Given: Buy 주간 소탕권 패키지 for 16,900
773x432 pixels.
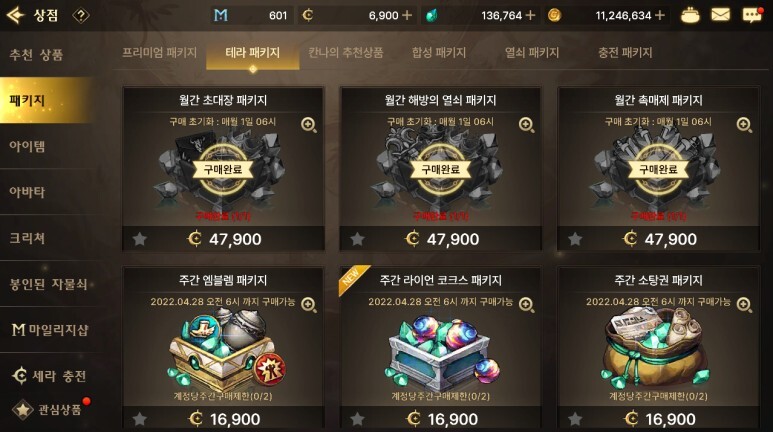Looking at the screenshot, I should (659, 419).
